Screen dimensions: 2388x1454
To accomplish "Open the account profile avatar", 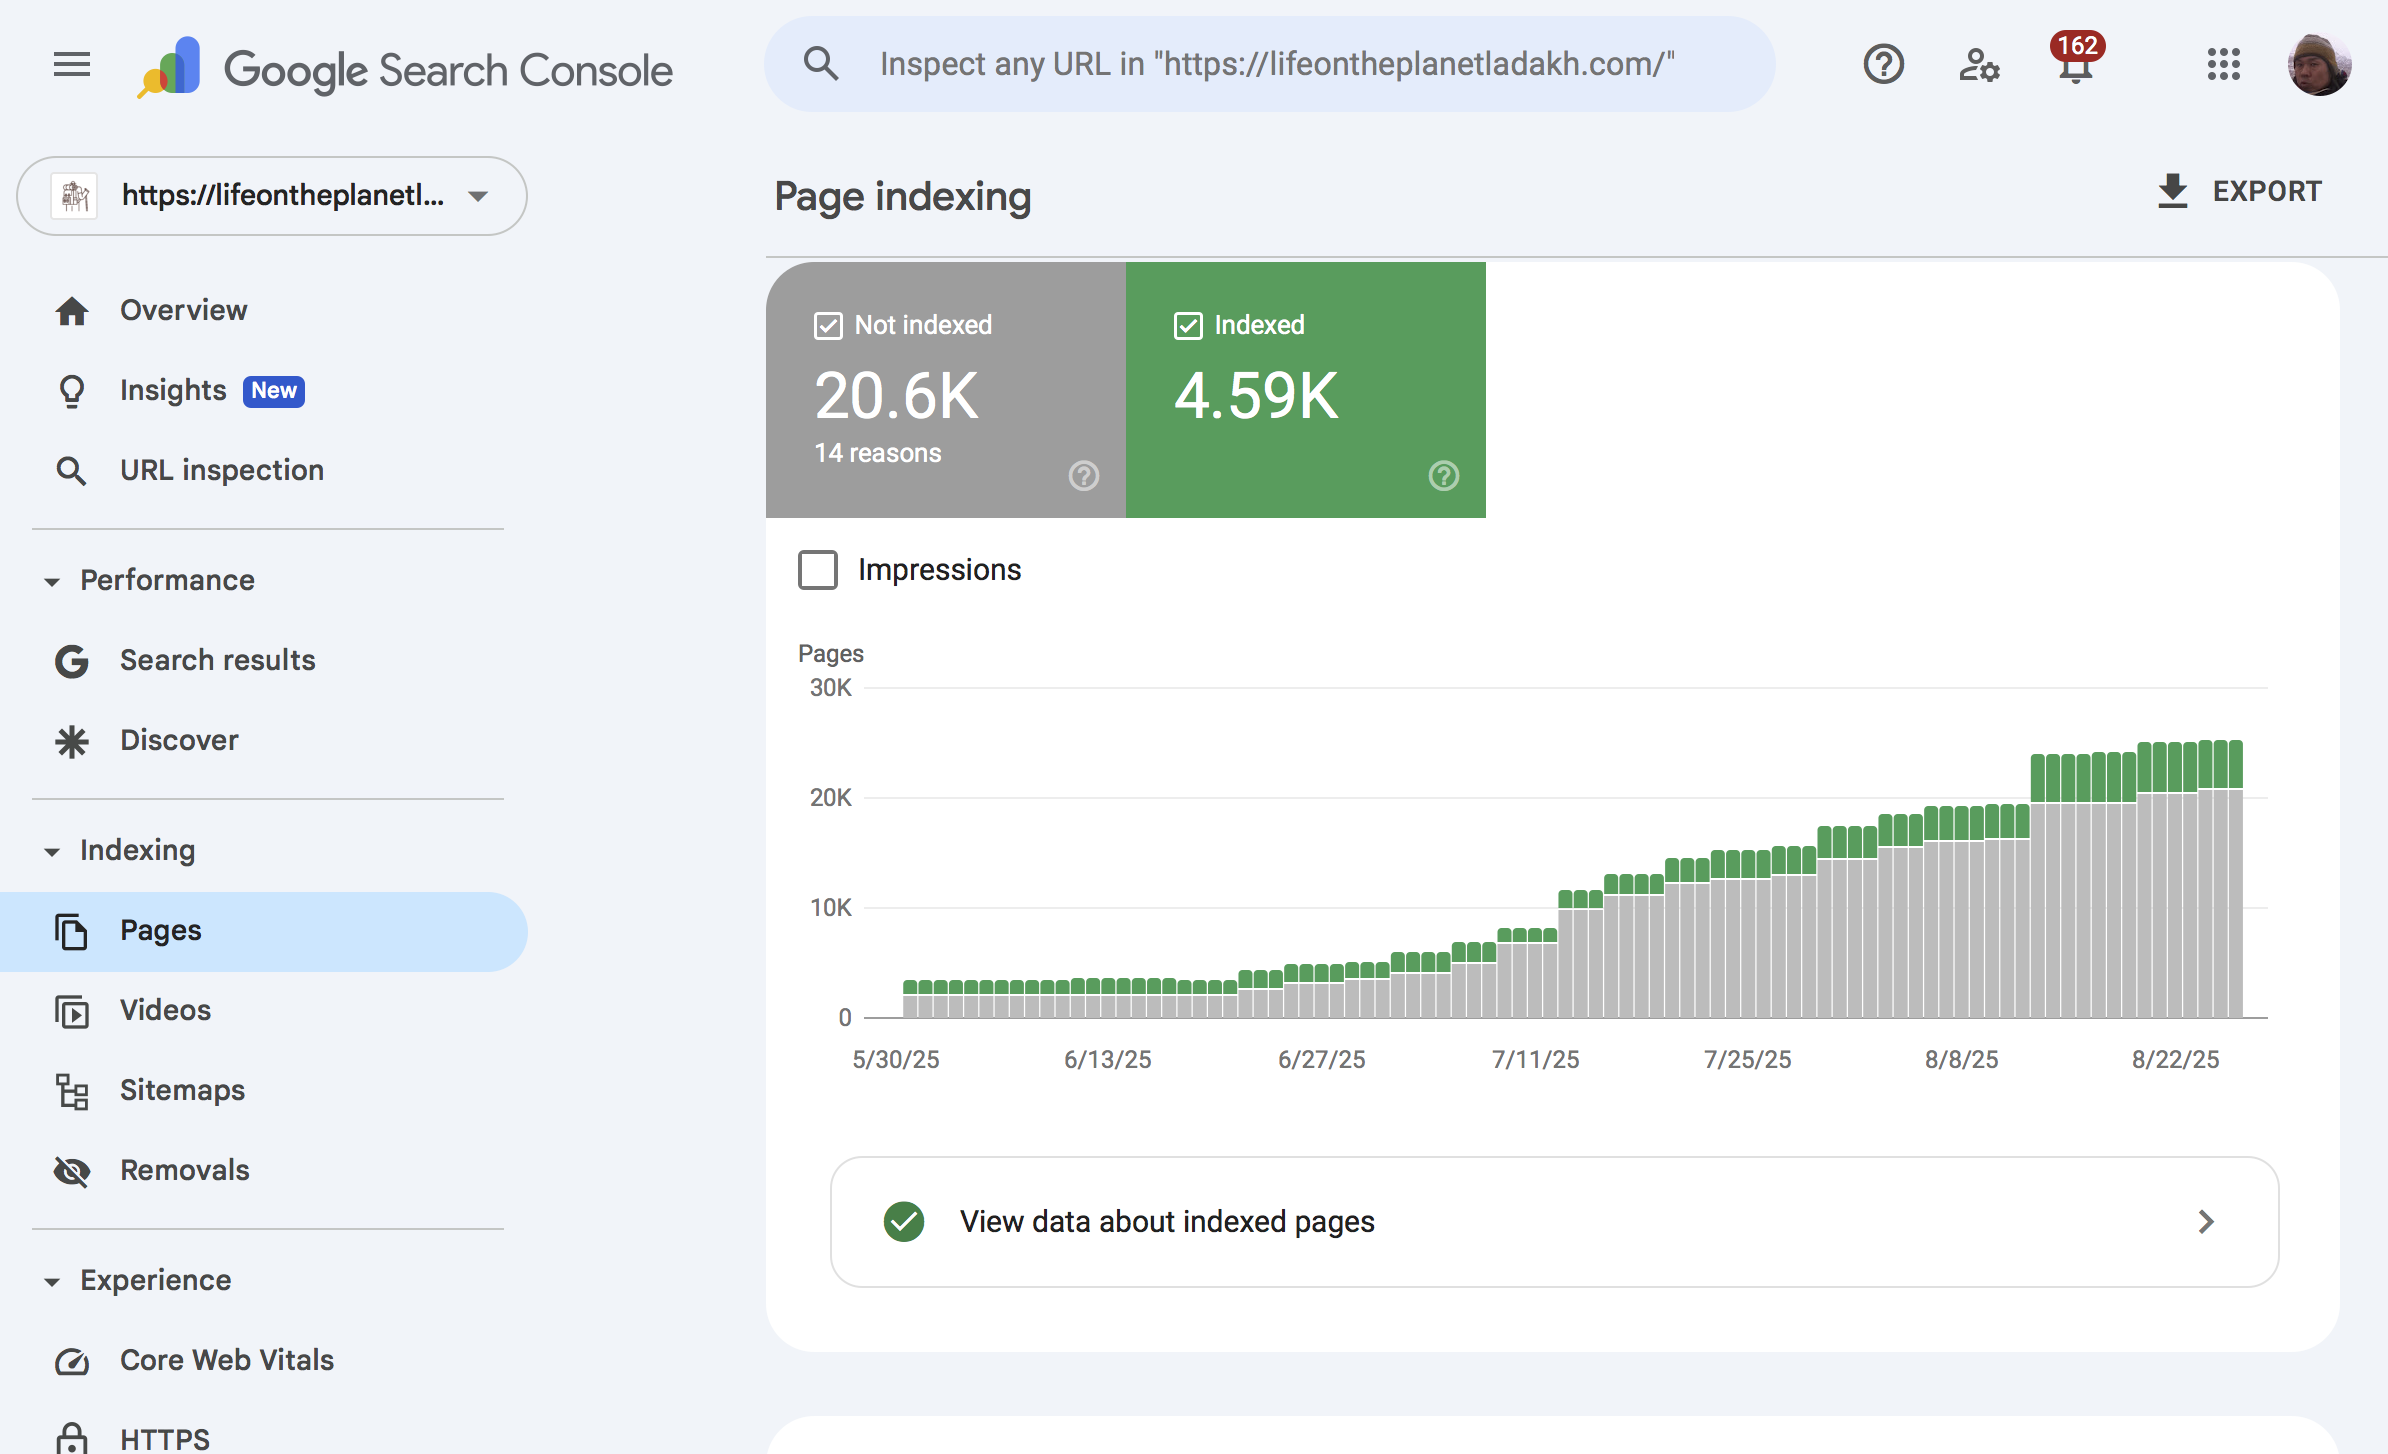I will coord(2319,65).
